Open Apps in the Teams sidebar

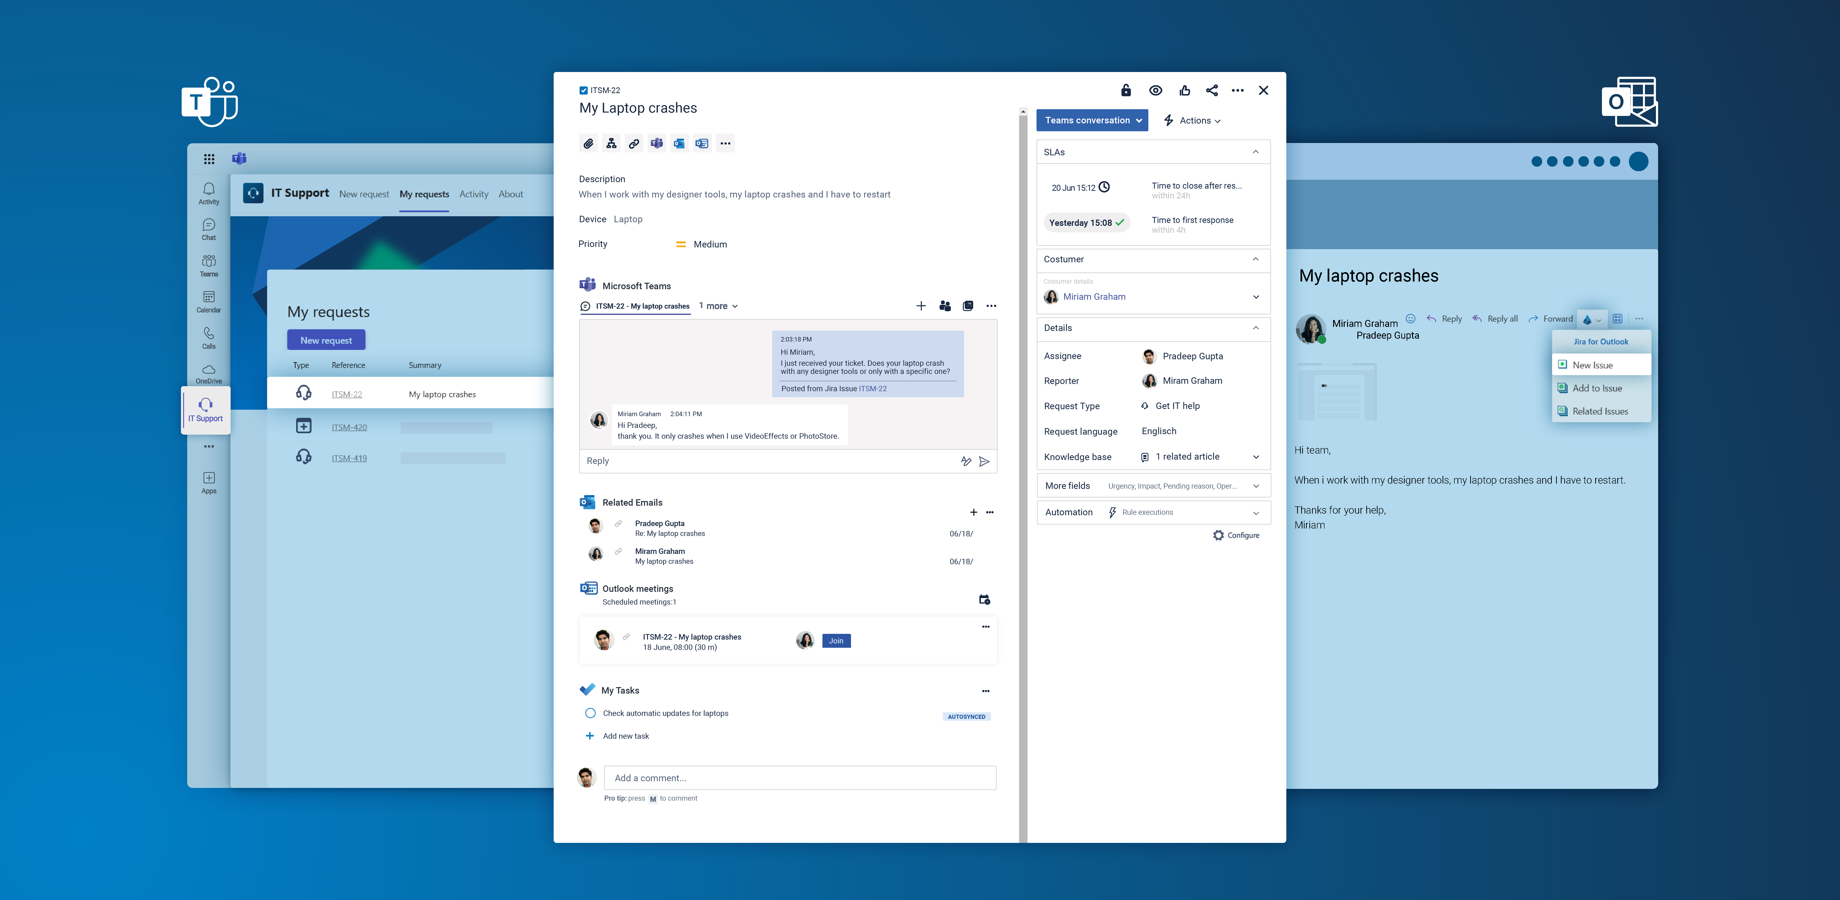click(209, 483)
